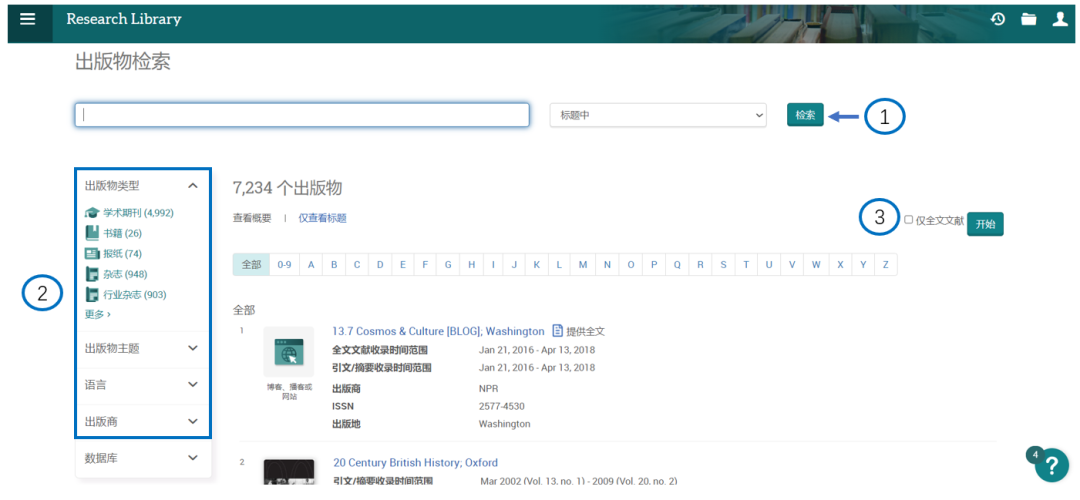Screen dimensions: 1080x500
Task: Filter publications by letter L
Action: click(559, 264)
